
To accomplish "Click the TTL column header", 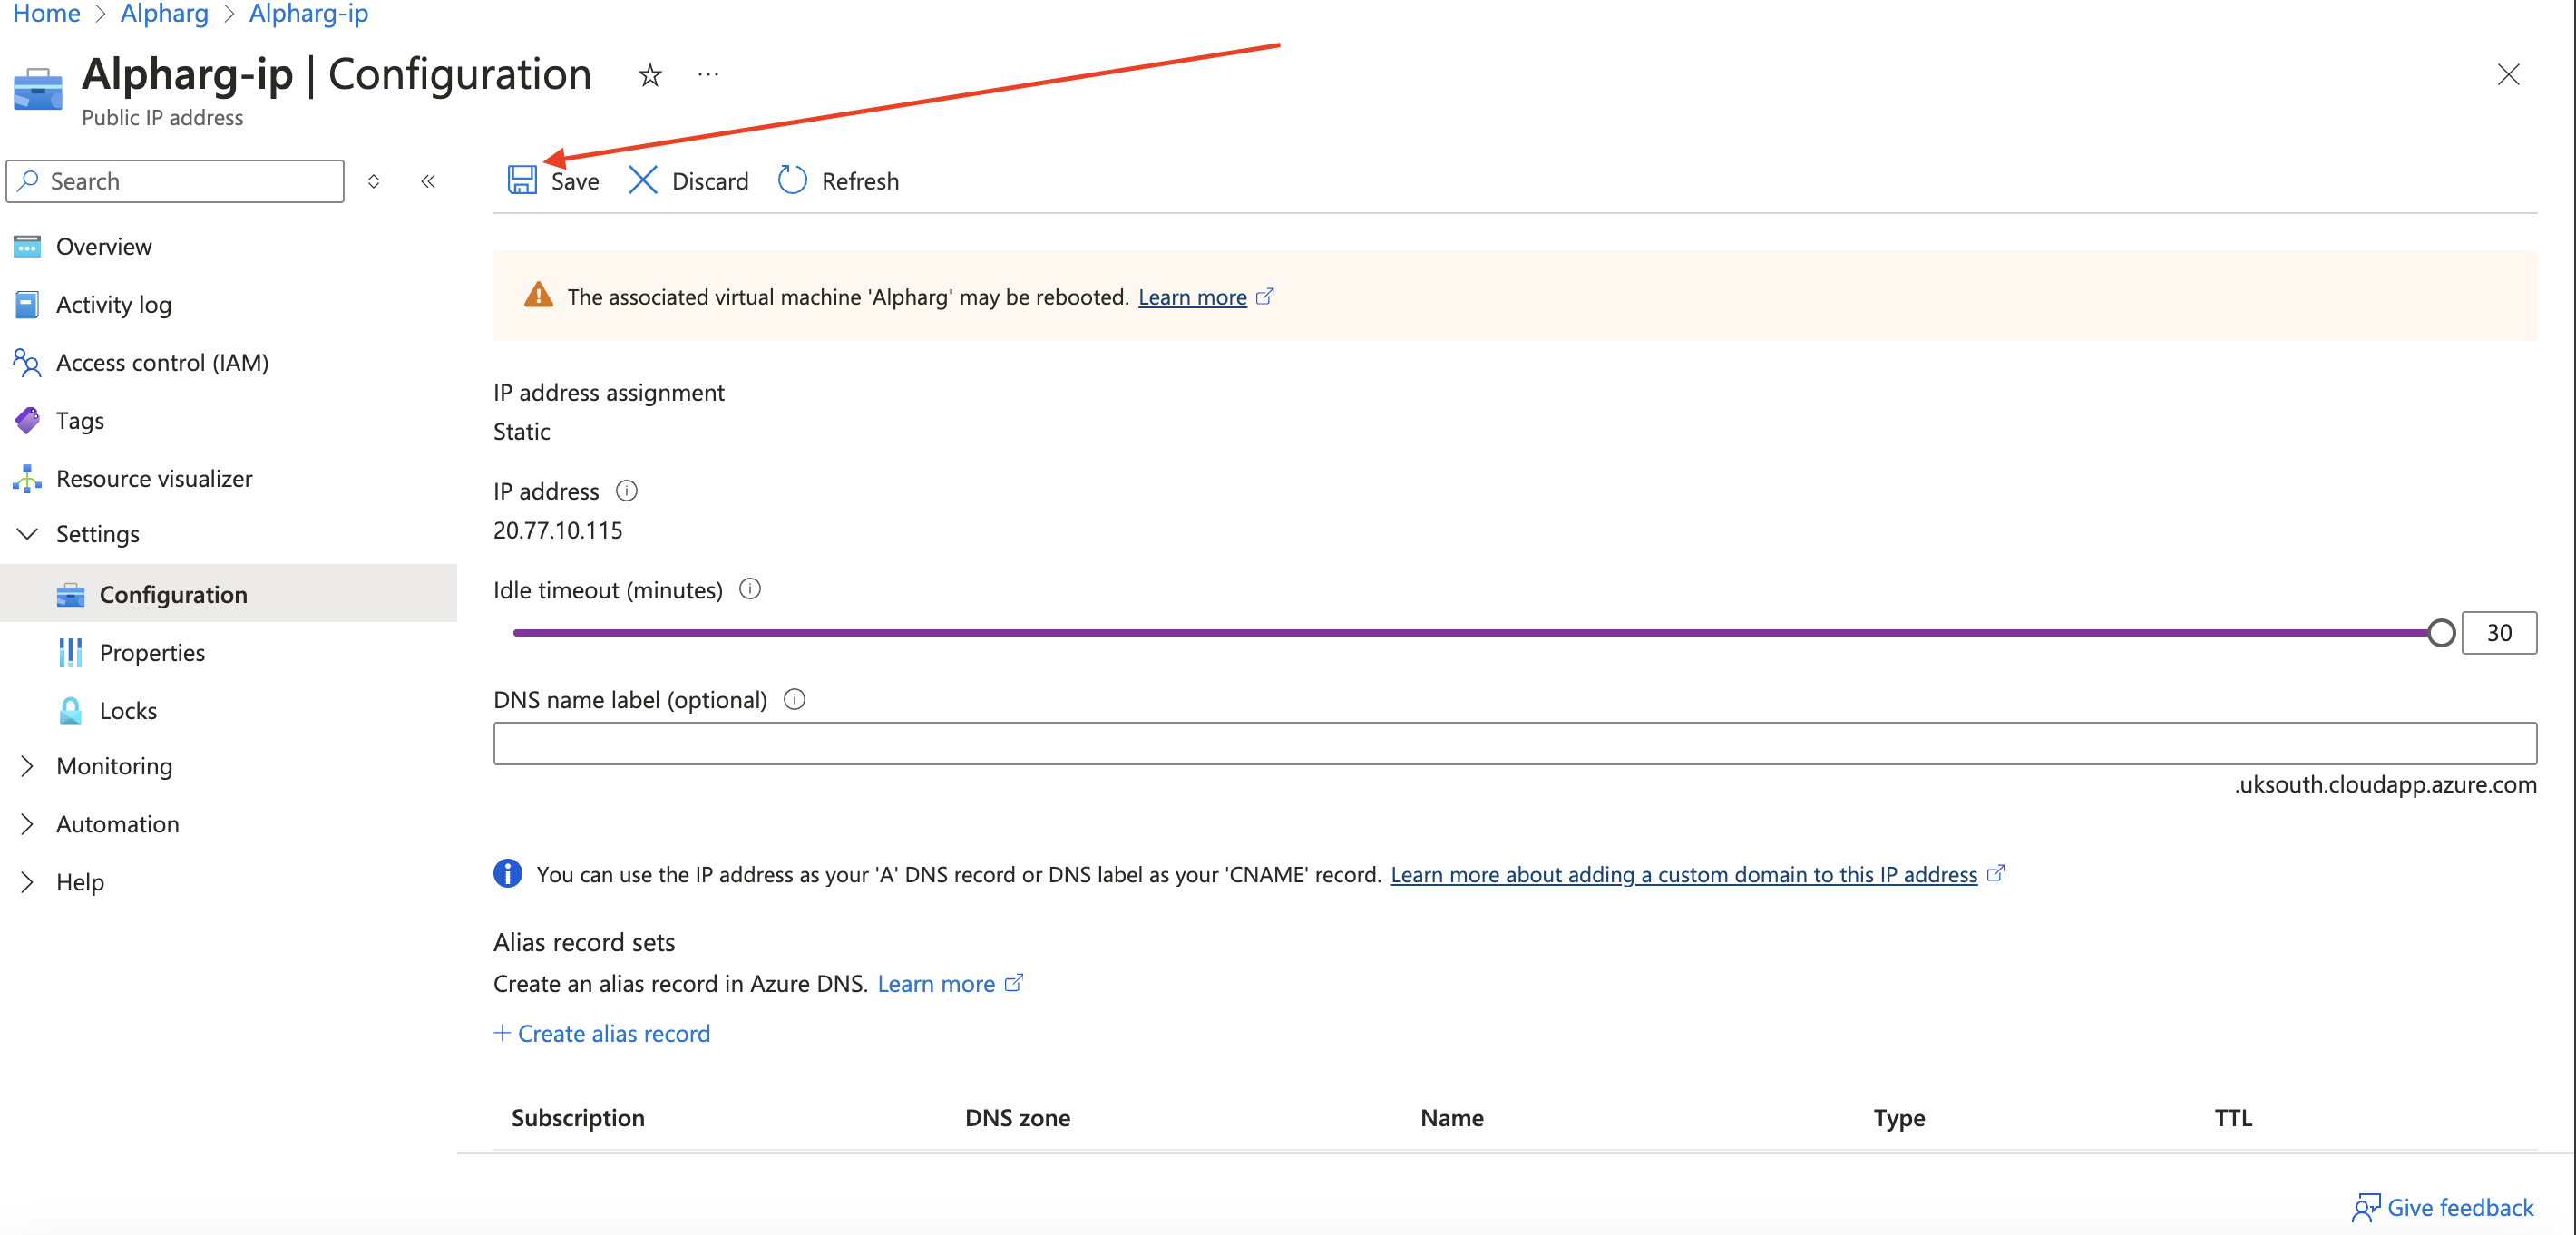I will 2233,1117.
